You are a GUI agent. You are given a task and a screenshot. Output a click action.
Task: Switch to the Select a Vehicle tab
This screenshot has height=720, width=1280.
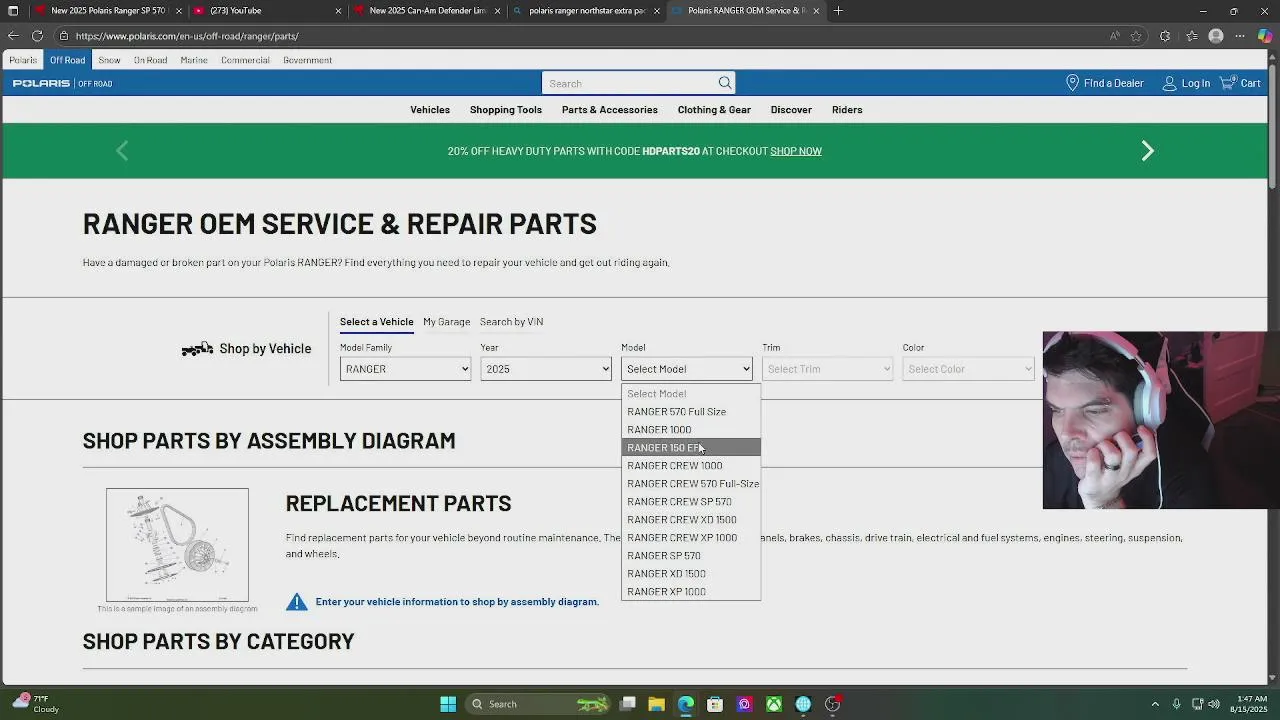[x=376, y=322]
